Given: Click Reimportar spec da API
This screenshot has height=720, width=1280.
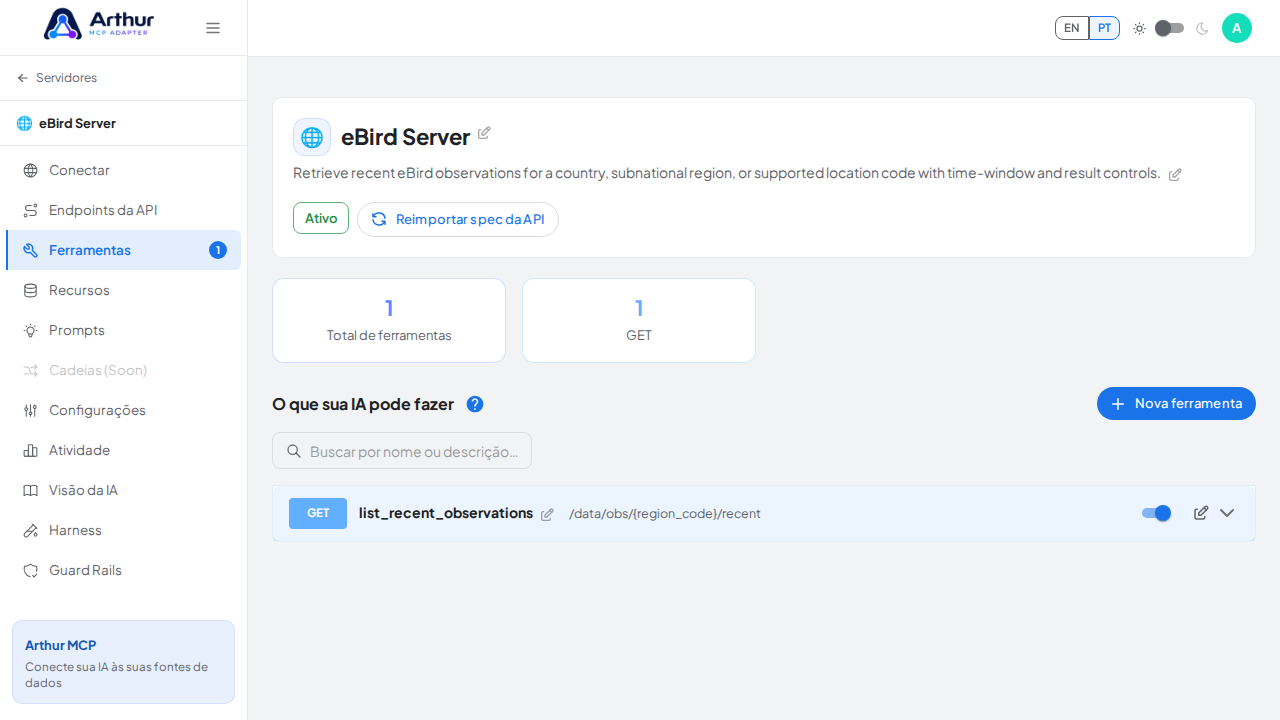Looking at the screenshot, I should coord(458,219).
